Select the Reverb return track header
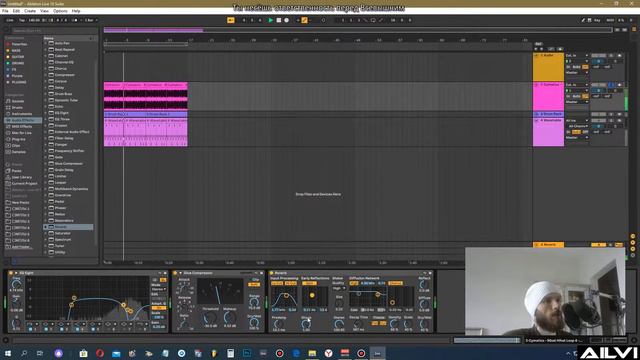Image resolution: width=640 pixels, height=360 pixels. click(548, 244)
